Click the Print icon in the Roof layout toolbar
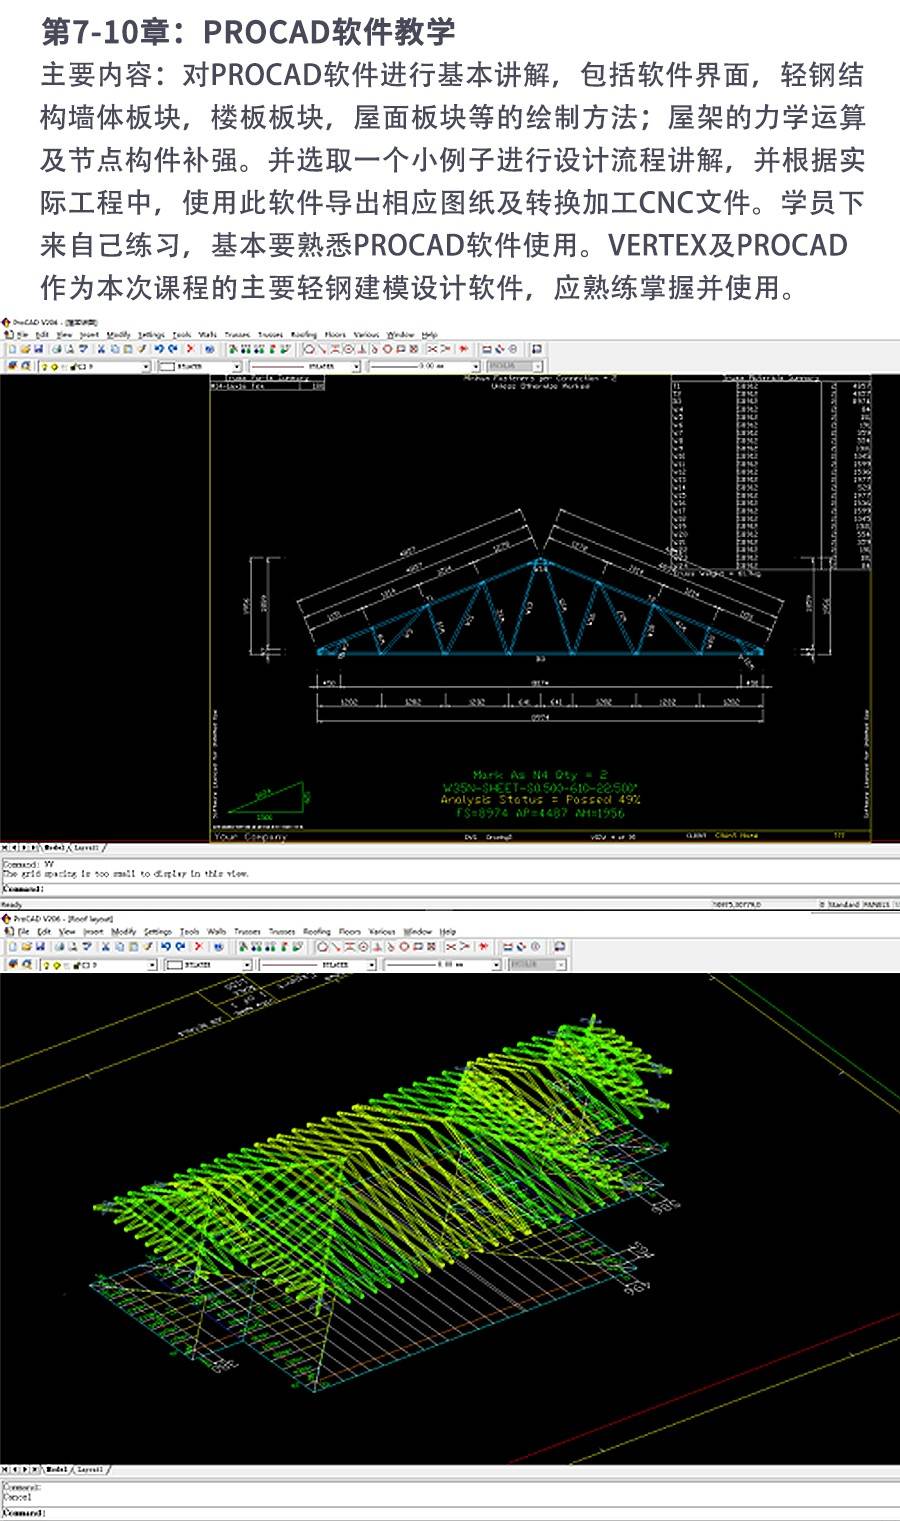 [59, 946]
